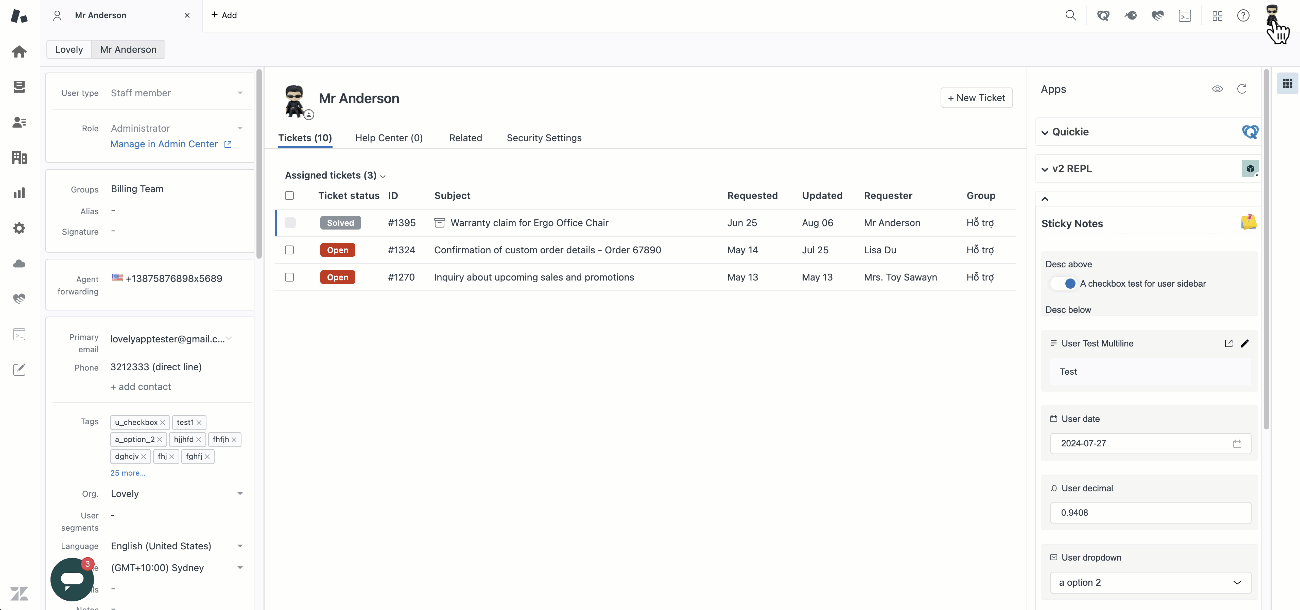Remove the hjjhfd tag
Screen dimensions: 1300x610
click(x=199, y=439)
